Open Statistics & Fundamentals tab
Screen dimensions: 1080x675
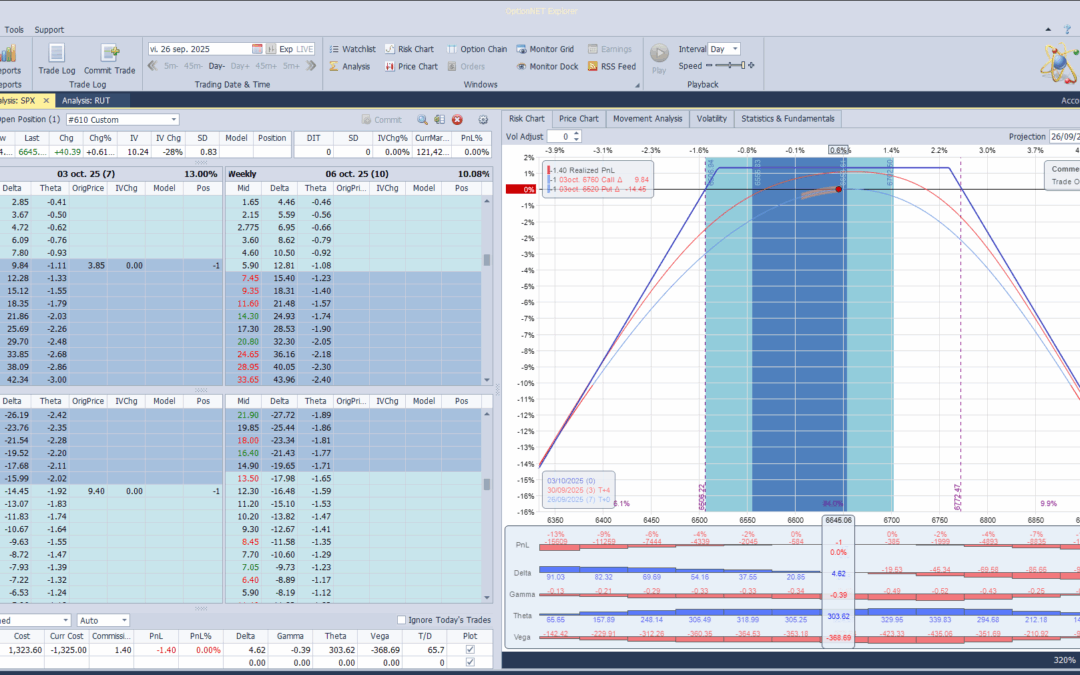[787, 118]
